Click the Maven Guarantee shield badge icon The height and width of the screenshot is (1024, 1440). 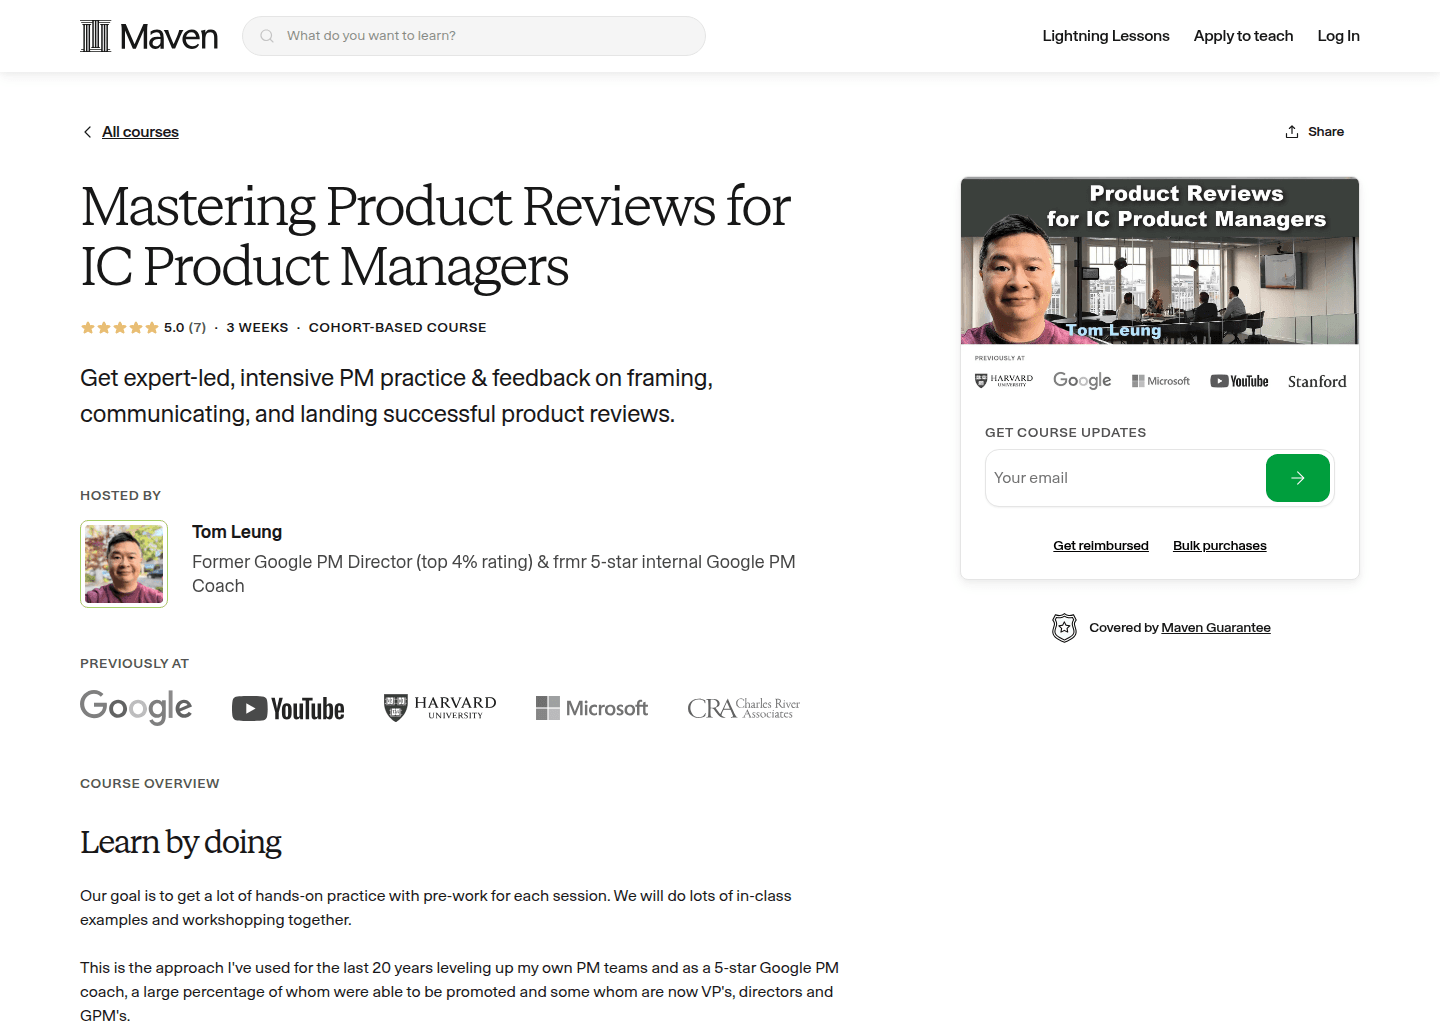coord(1064,627)
